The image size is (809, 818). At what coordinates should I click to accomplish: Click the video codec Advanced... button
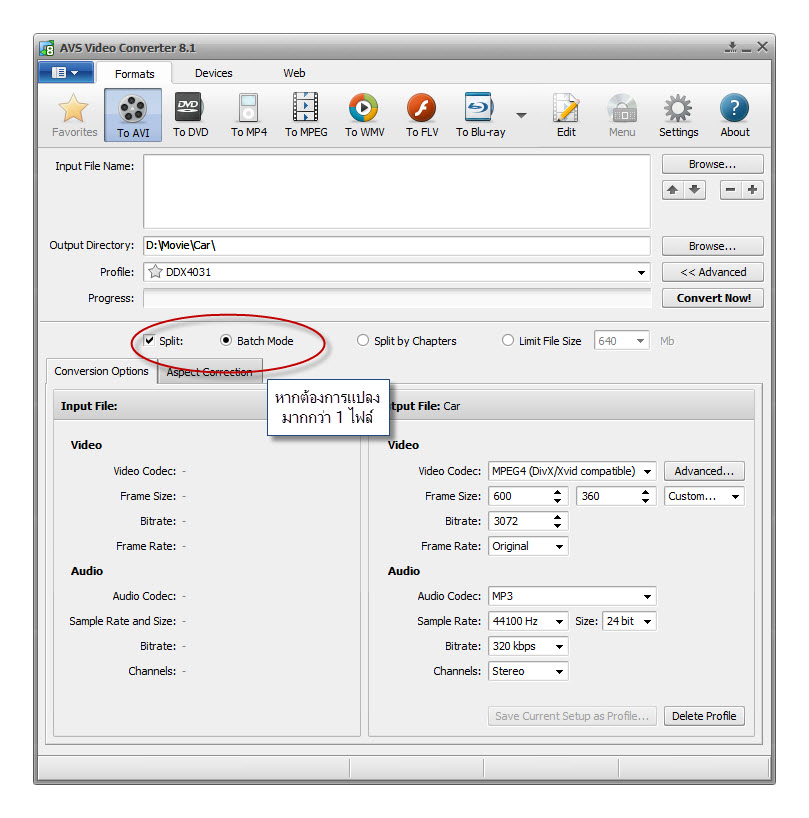pyautogui.click(x=704, y=471)
